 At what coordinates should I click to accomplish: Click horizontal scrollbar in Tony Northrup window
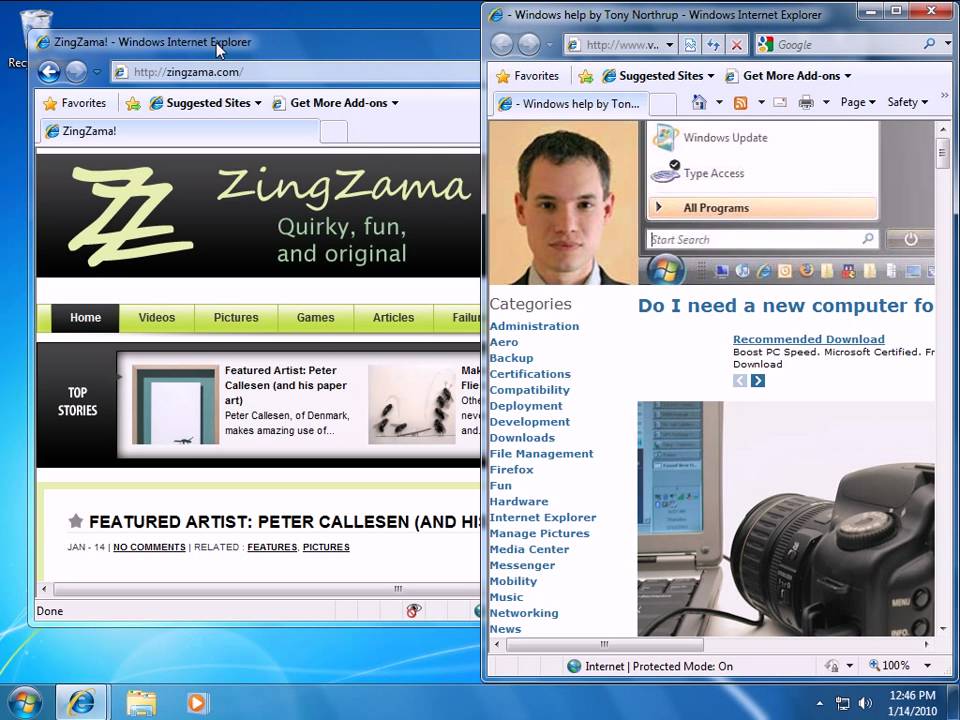coord(605,644)
